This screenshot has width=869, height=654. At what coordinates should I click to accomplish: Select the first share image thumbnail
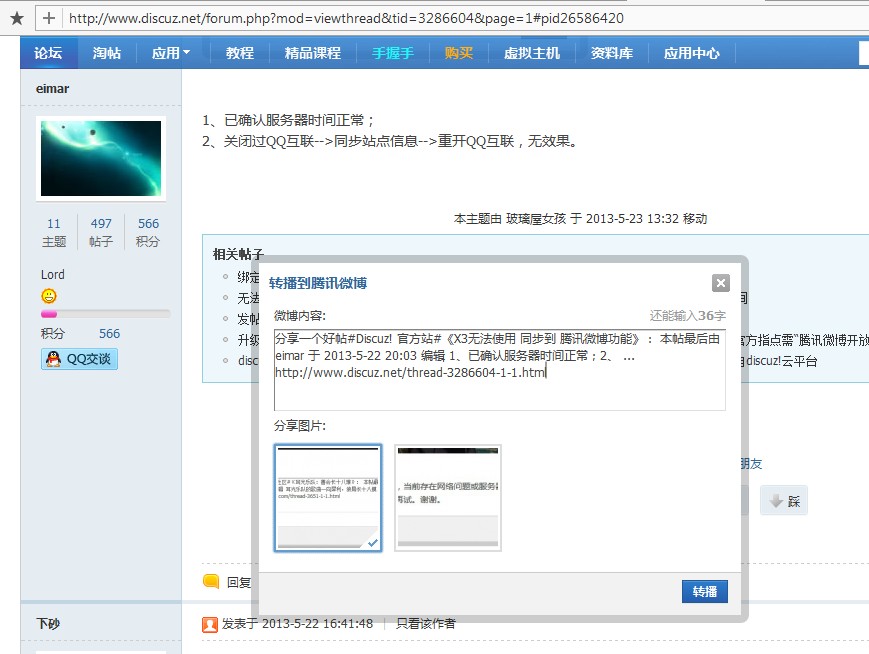(x=328, y=498)
